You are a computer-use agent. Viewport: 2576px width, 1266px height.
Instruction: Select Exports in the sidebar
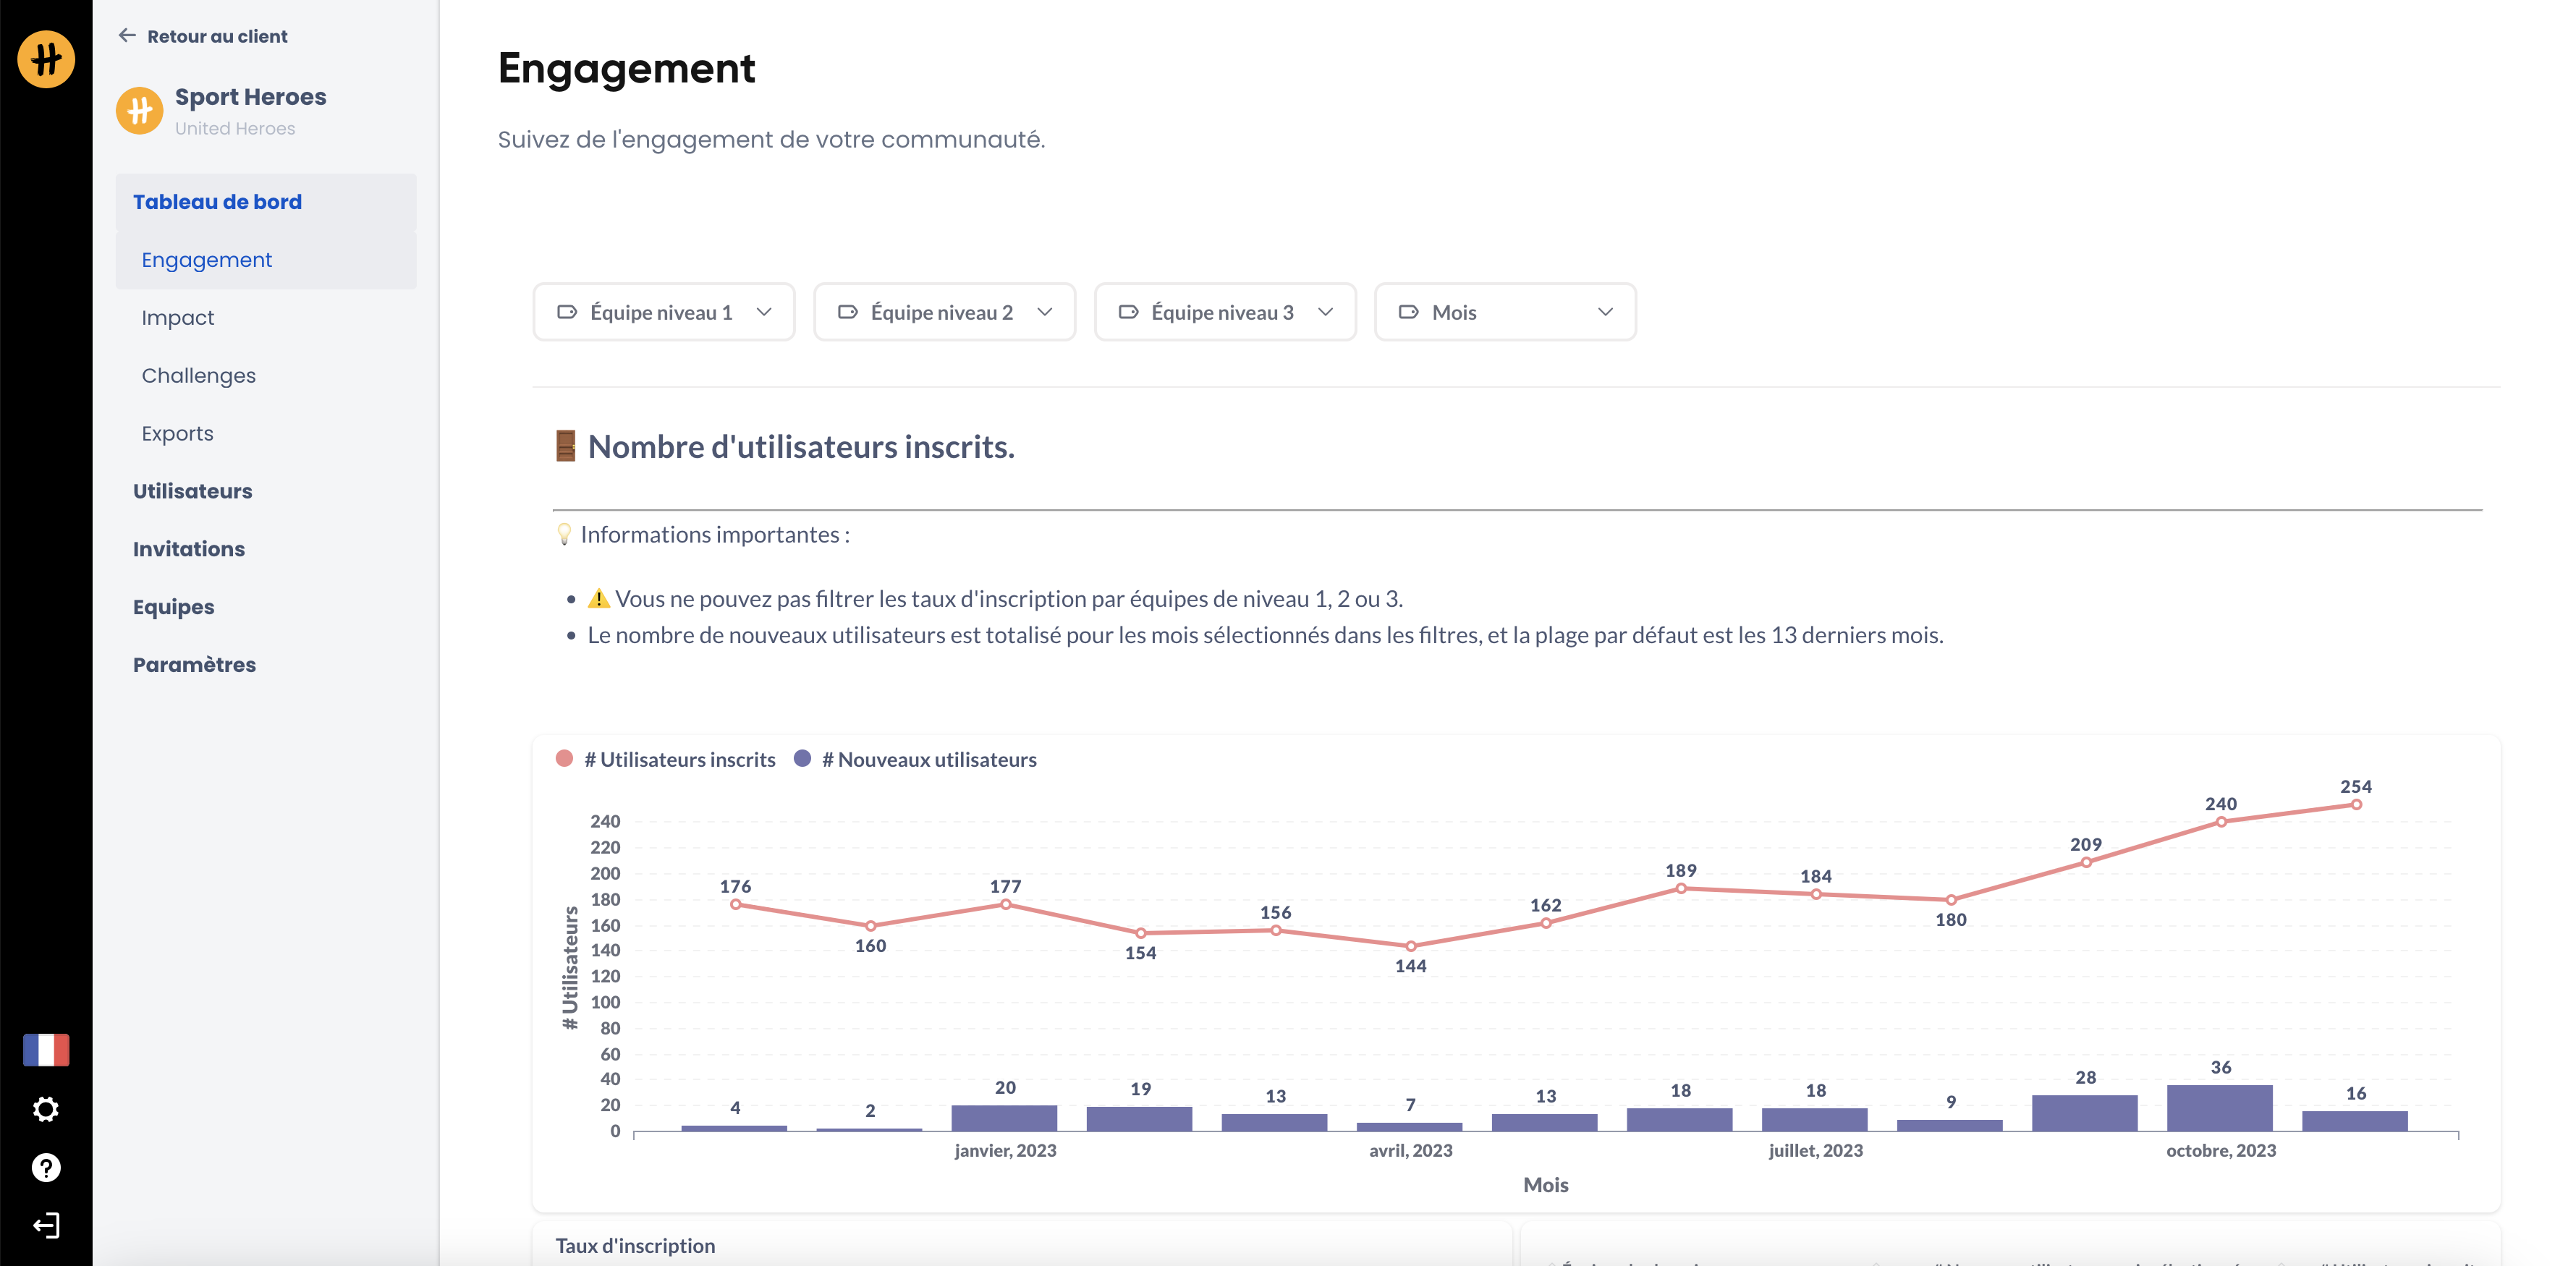(177, 434)
